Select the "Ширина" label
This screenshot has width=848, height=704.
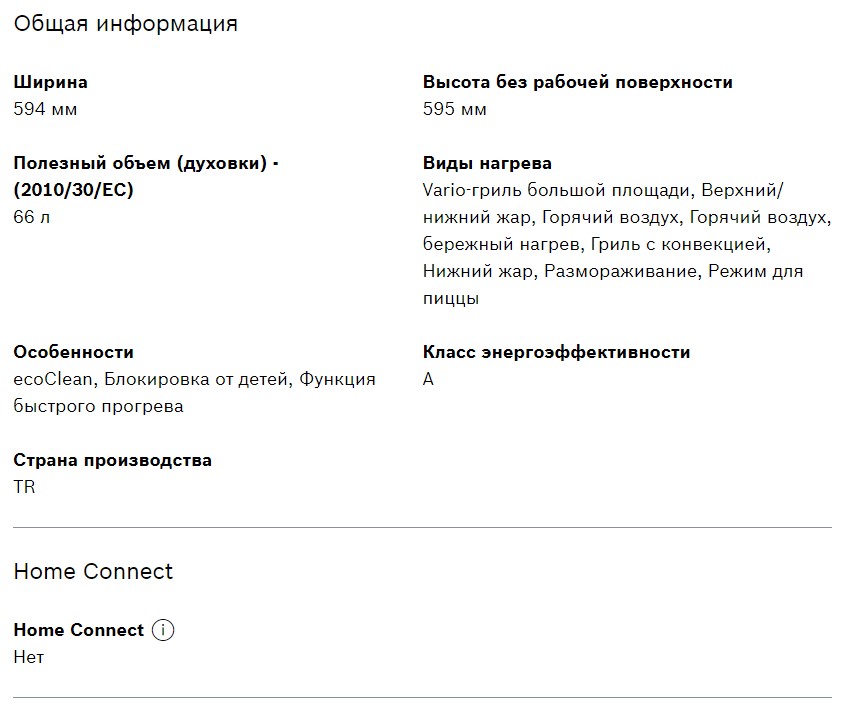[x=50, y=82]
